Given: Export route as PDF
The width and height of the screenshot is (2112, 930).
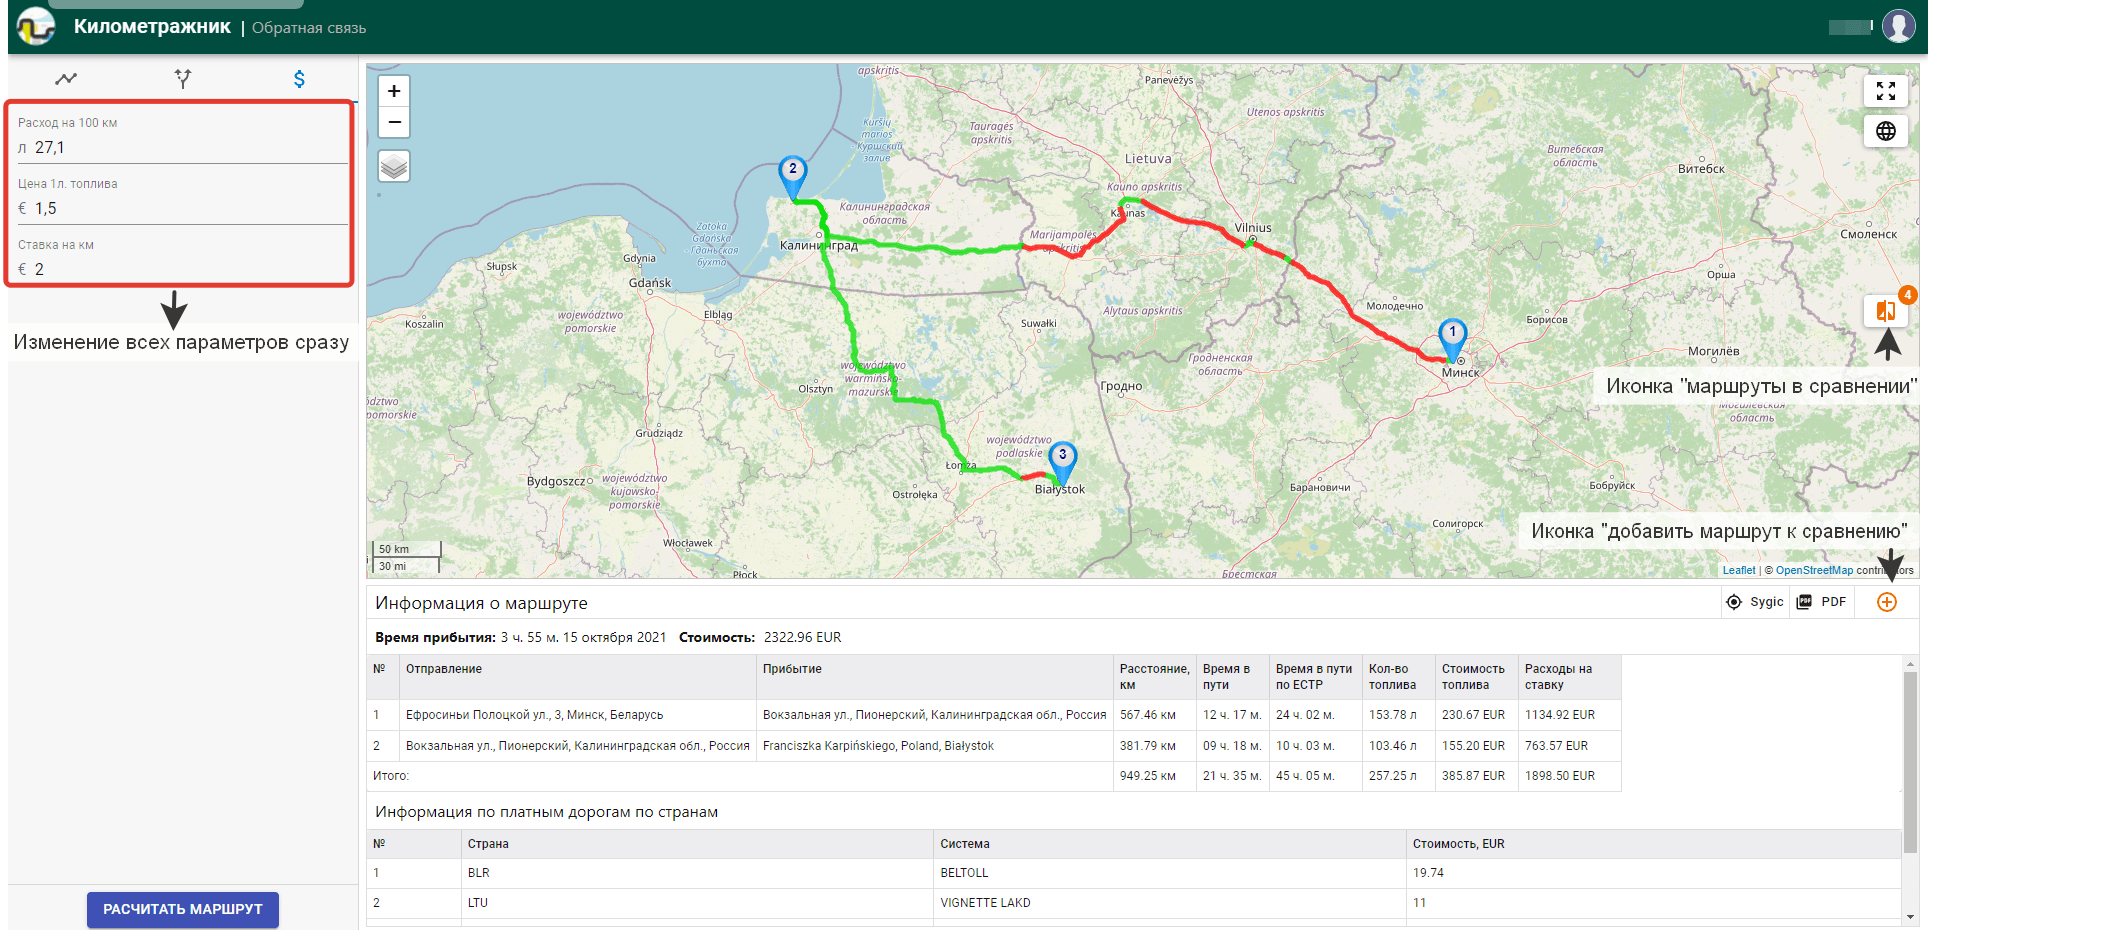Looking at the screenshot, I should click(x=1822, y=602).
